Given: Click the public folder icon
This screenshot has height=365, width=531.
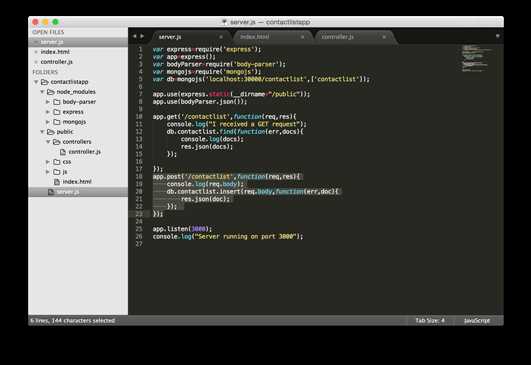Looking at the screenshot, I should [51, 132].
